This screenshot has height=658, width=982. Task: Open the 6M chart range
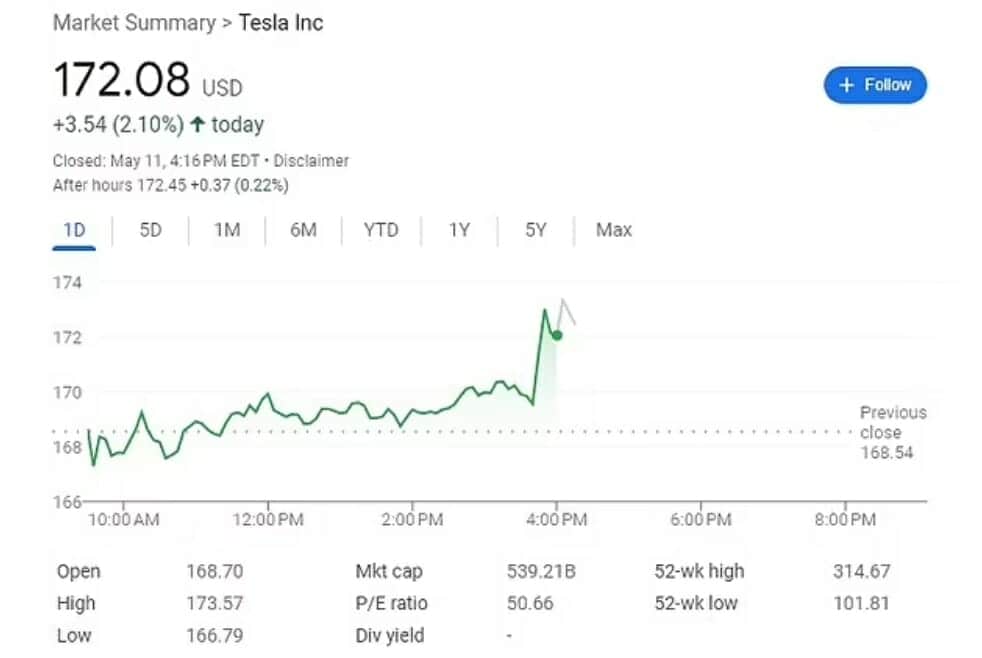(x=303, y=230)
